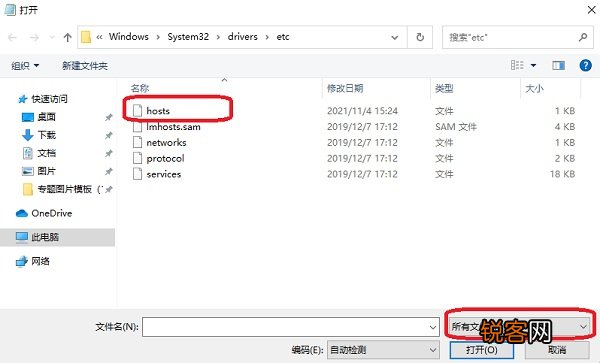Click the services file icon

pyautogui.click(x=137, y=174)
